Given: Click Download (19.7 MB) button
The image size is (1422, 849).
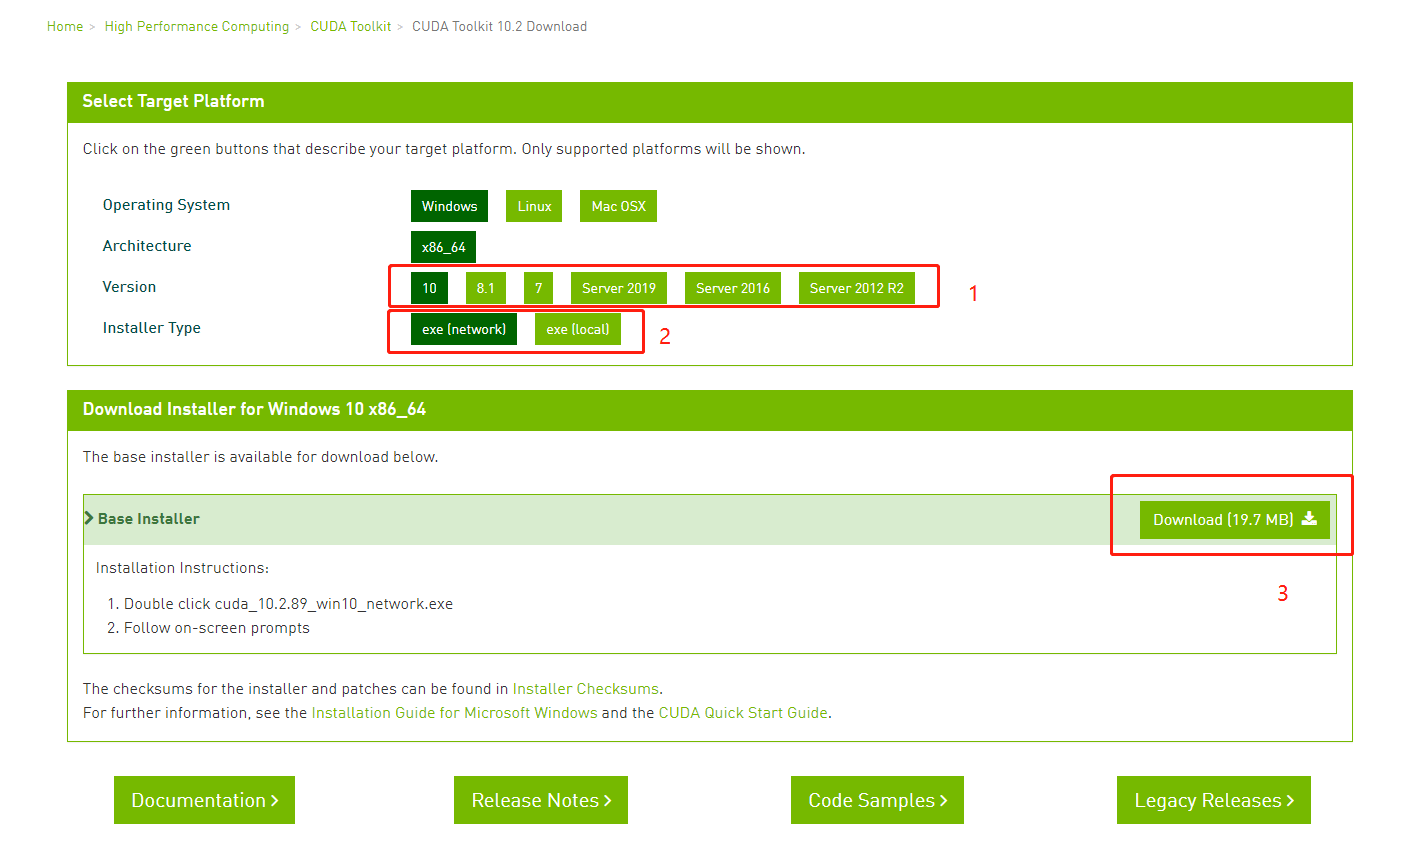Looking at the screenshot, I should (1235, 520).
